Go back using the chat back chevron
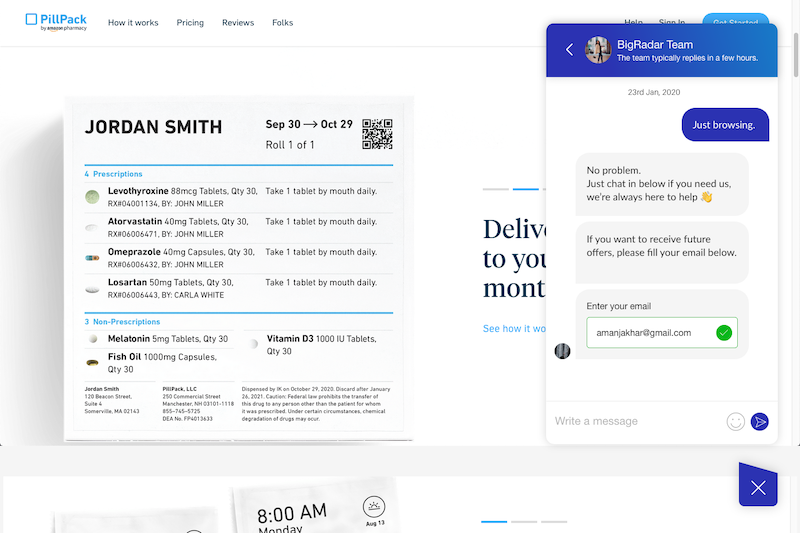 coord(570,49)
